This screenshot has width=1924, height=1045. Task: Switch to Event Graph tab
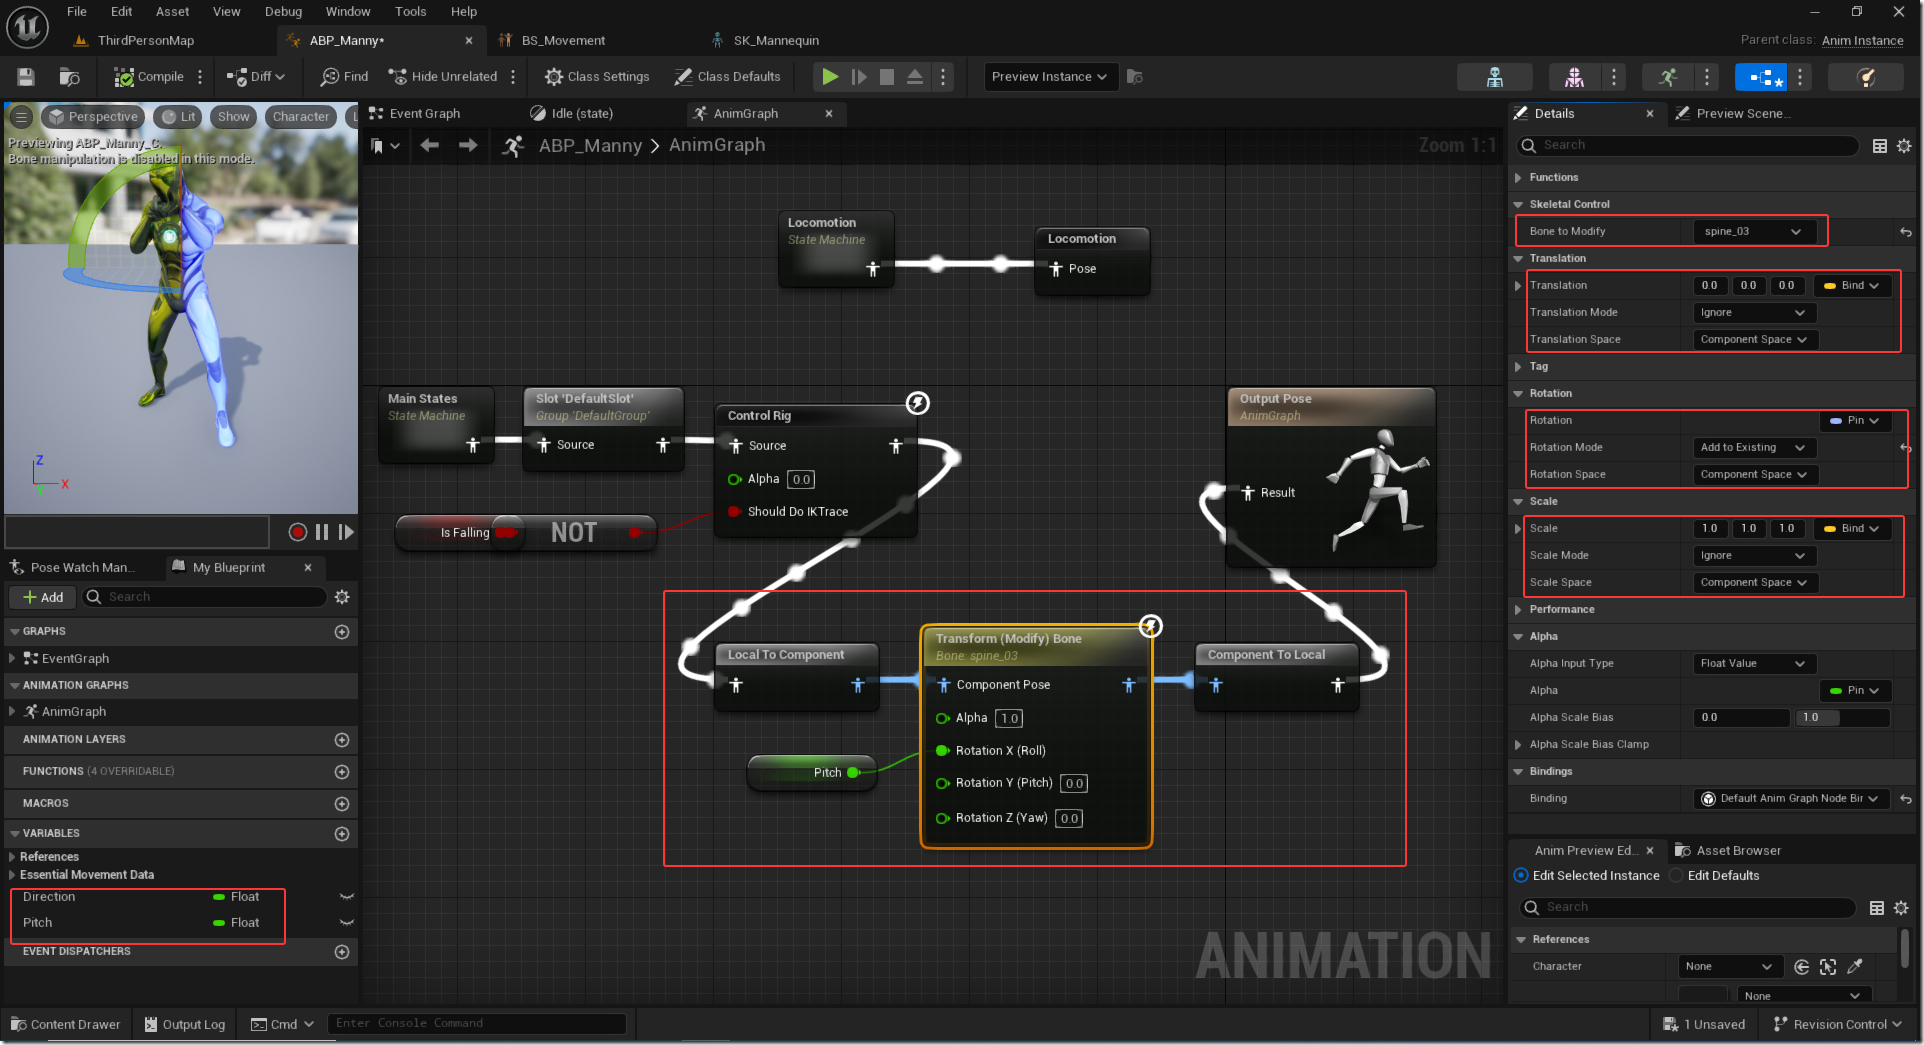tap(416, 114)
